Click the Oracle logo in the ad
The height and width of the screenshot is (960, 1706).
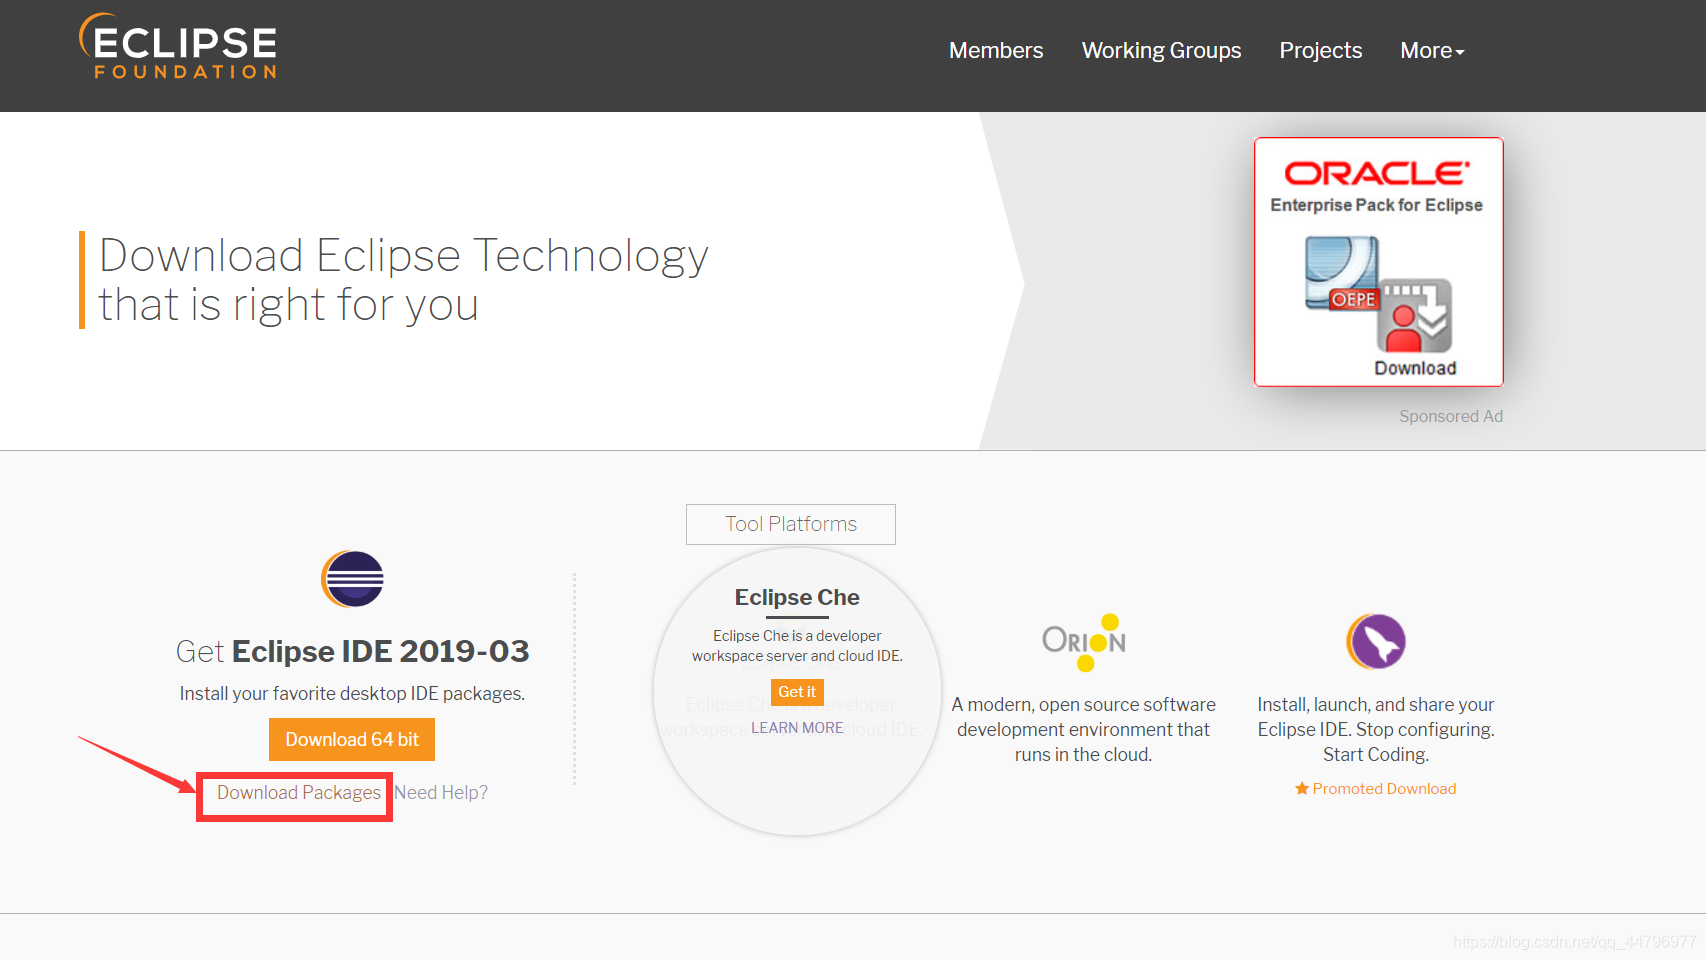[1377, 173]
